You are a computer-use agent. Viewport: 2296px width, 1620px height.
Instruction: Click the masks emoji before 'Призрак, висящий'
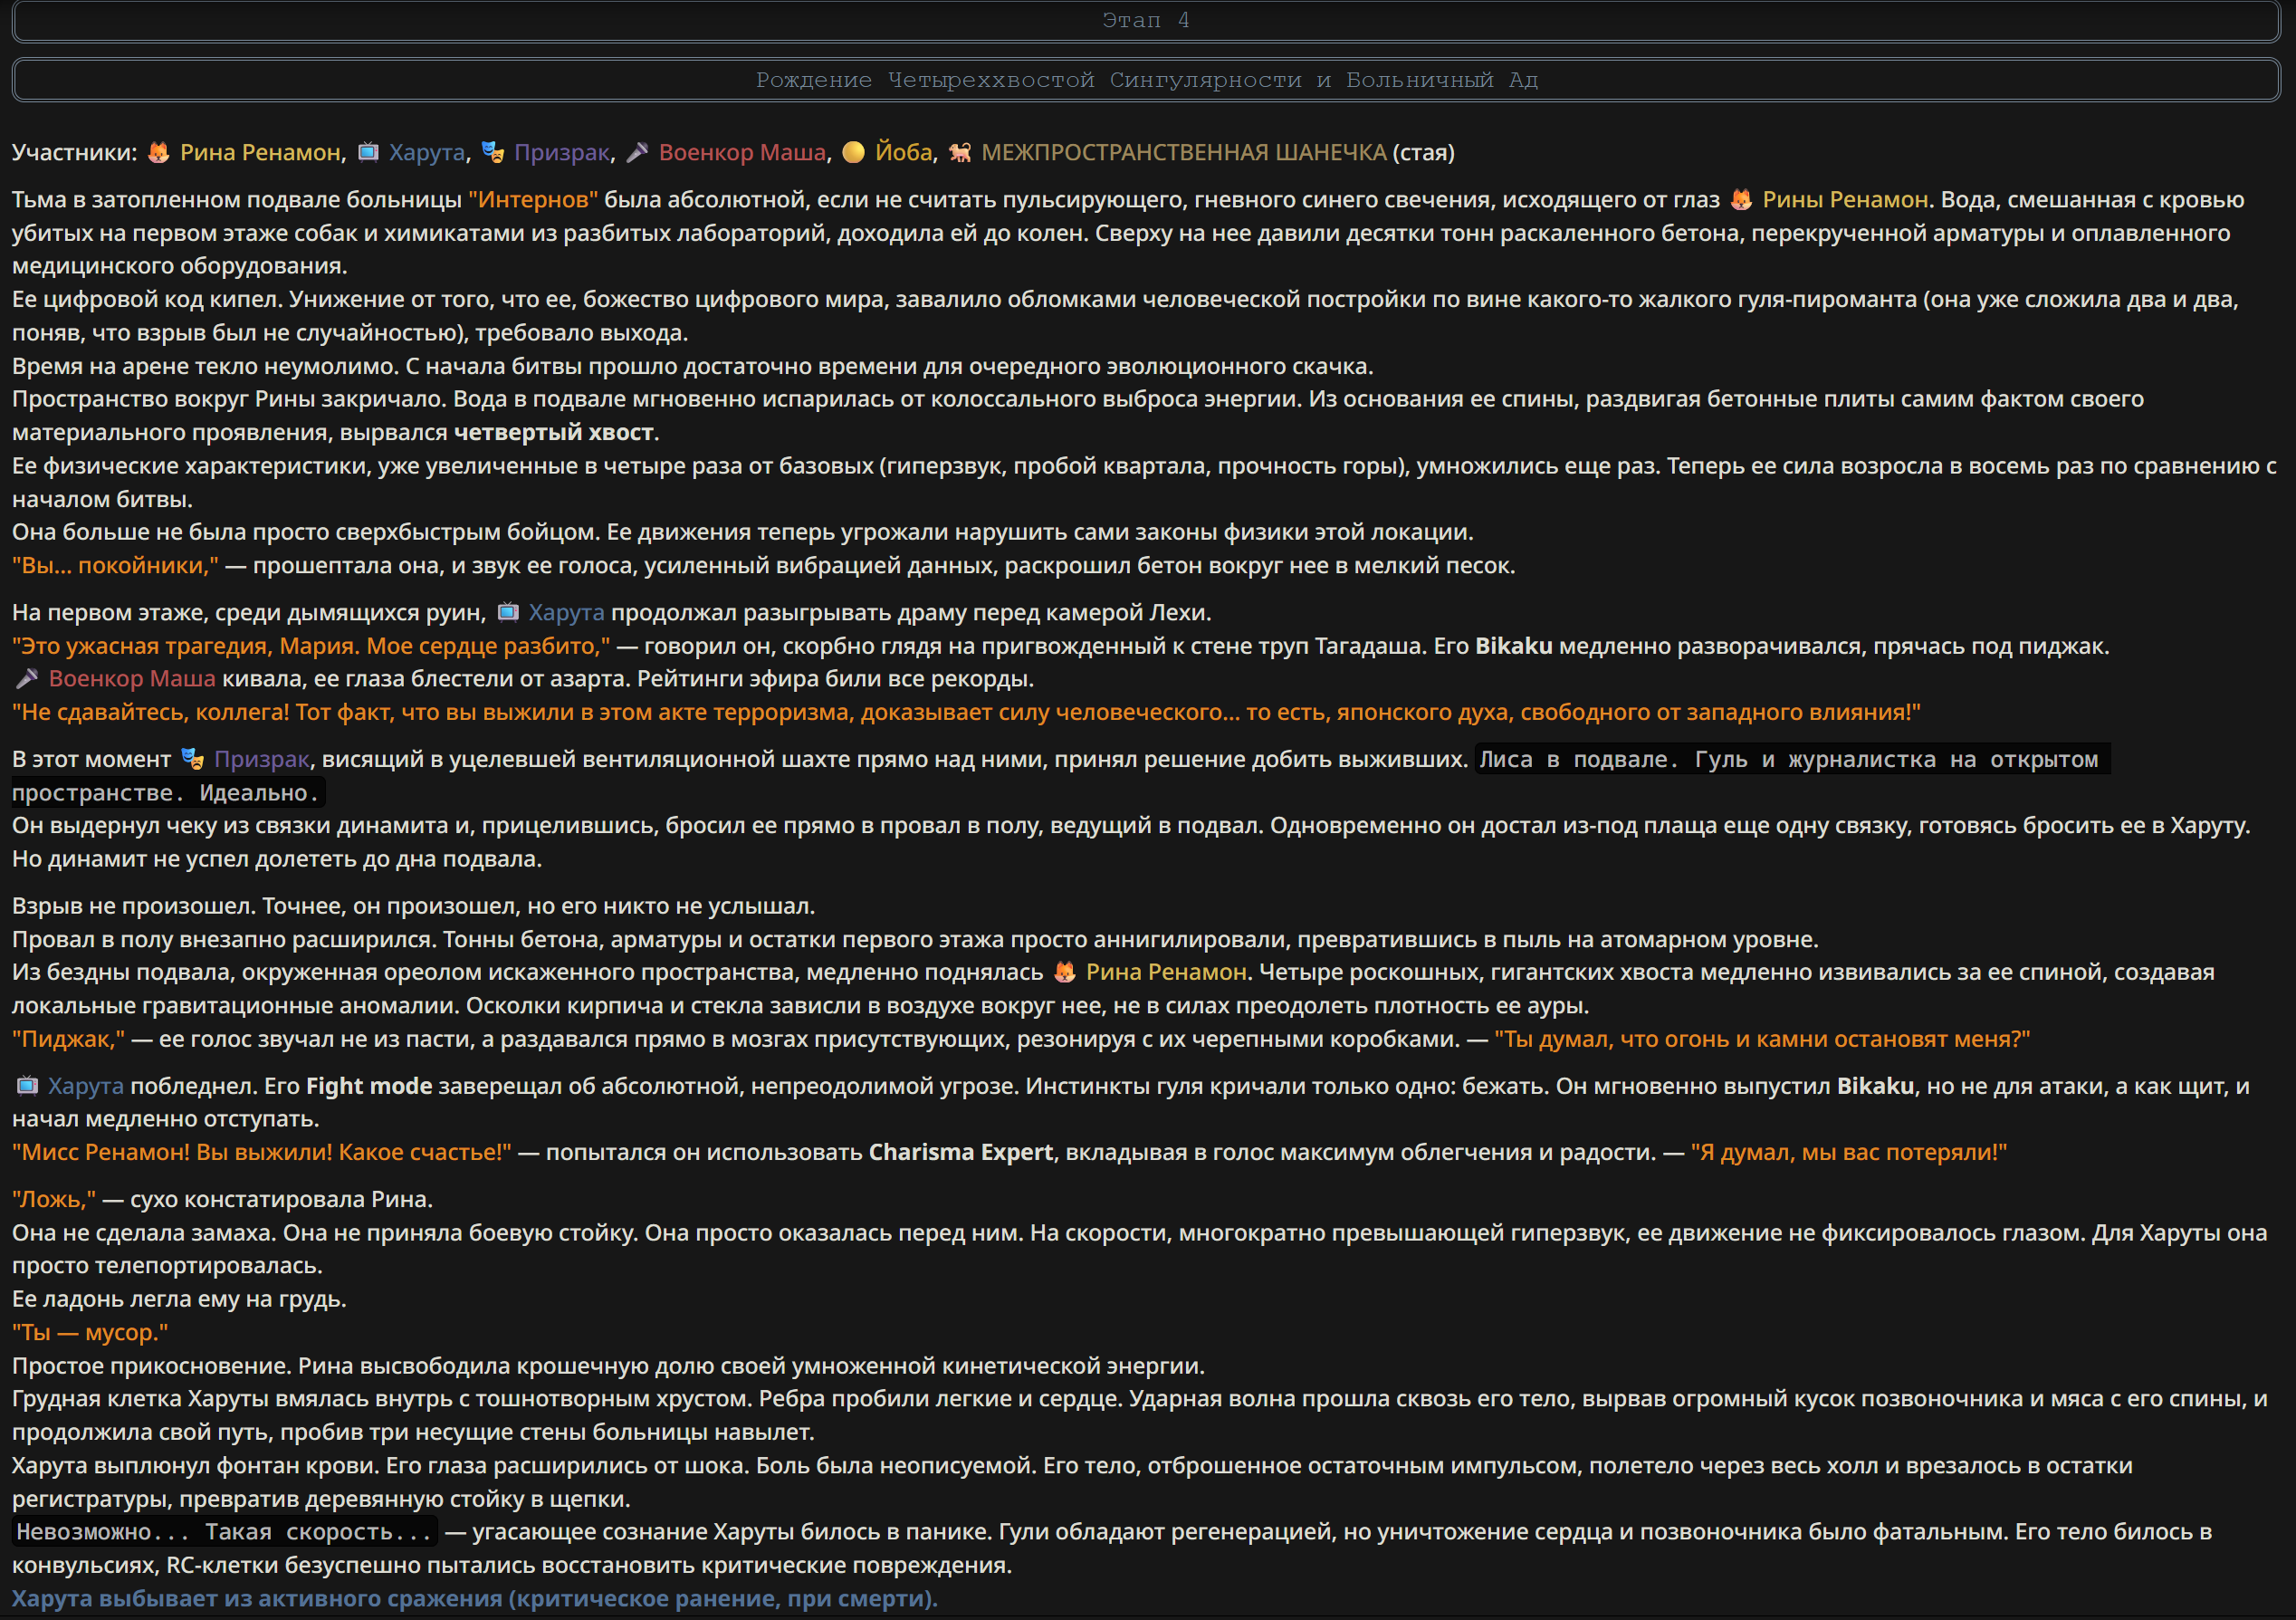click(x=193, y=759)
